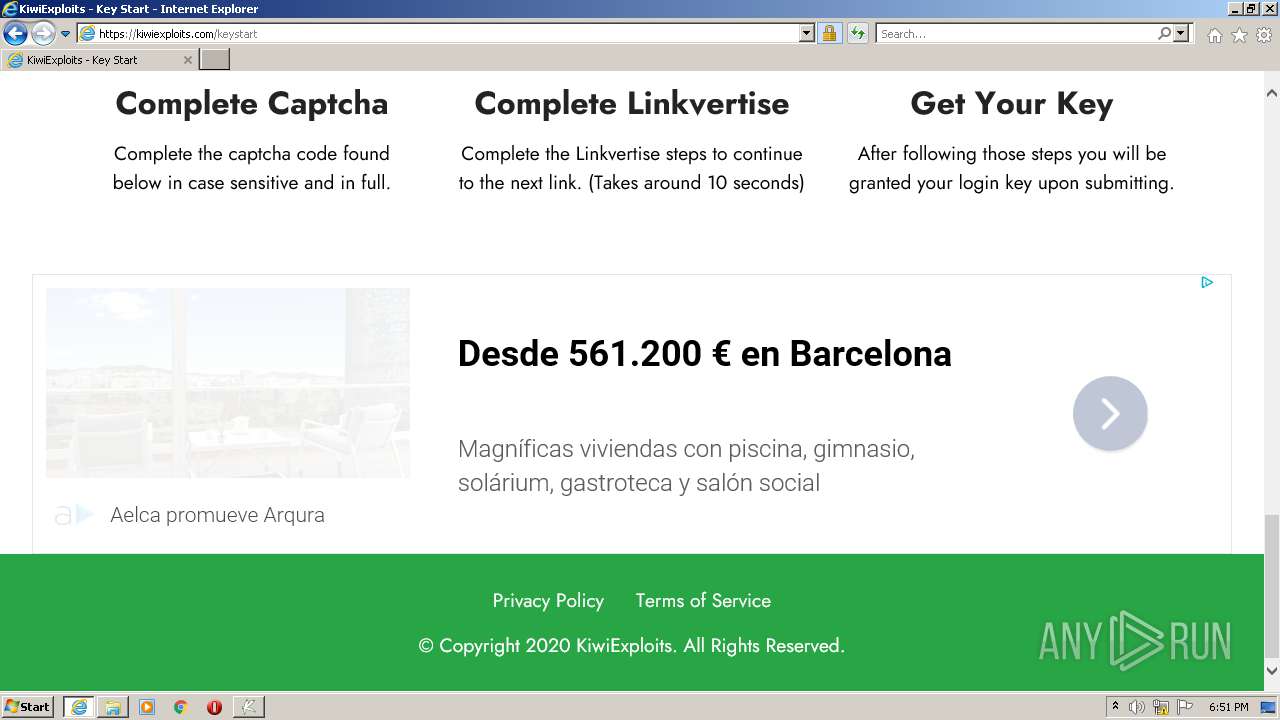Close the KiwiExploits tab

coord(187,60)
